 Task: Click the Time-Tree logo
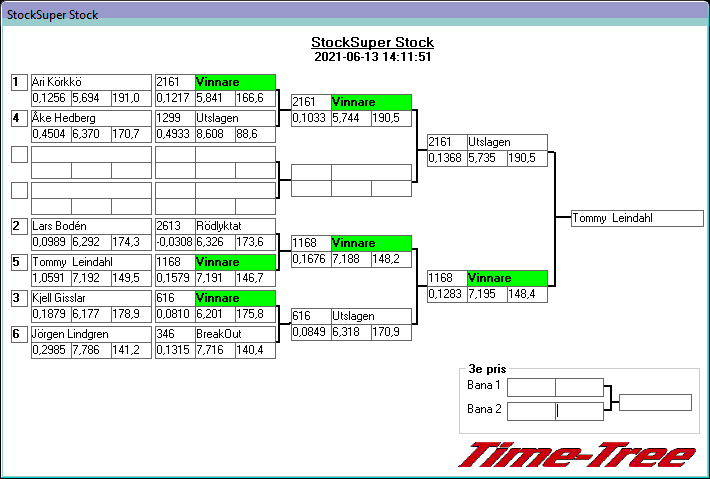click(576, 455)
